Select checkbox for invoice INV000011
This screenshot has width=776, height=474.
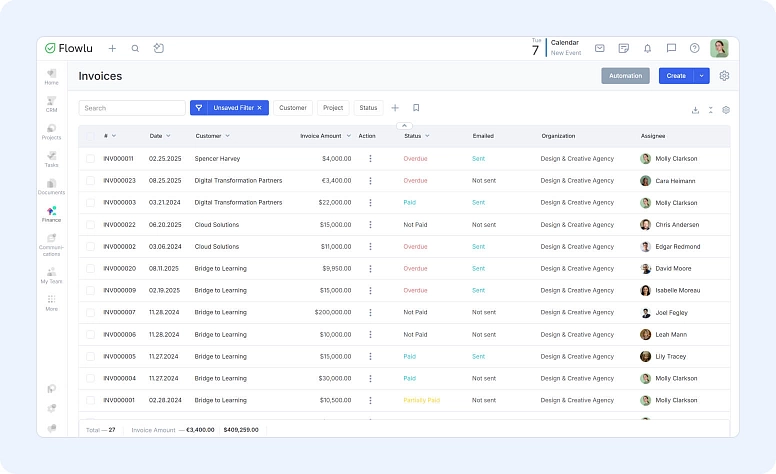[x=90, y=158]
